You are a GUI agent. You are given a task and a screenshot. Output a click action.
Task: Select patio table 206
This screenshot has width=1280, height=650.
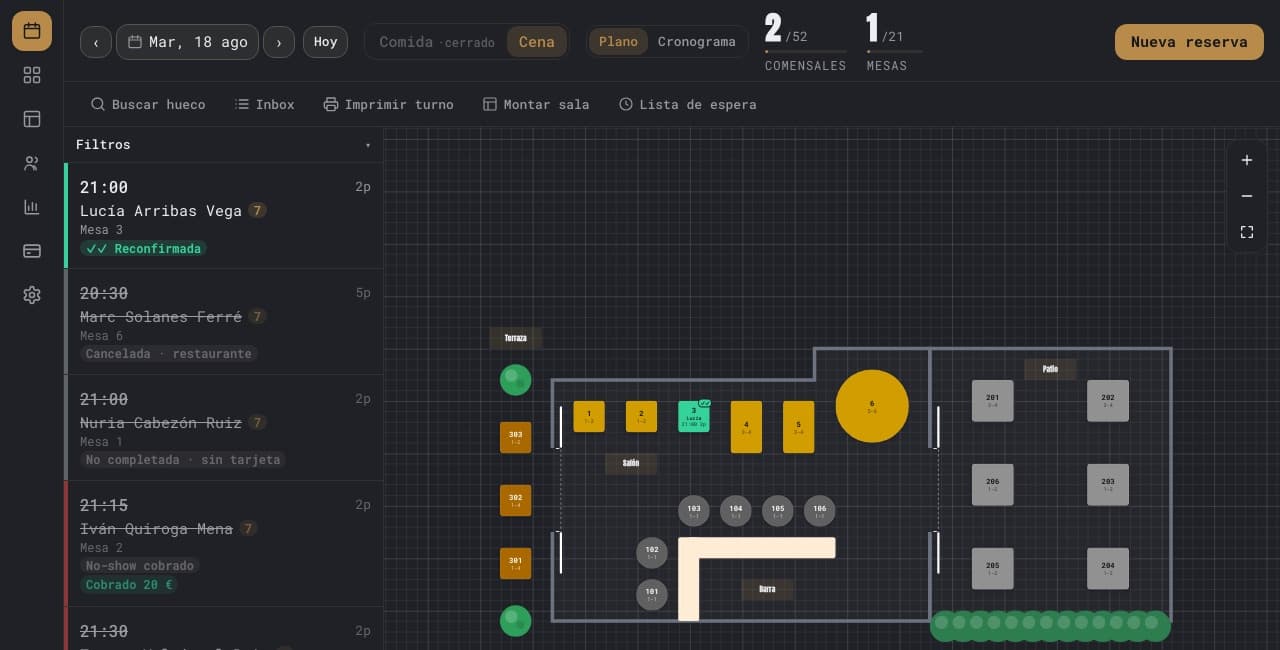point(993,484)
